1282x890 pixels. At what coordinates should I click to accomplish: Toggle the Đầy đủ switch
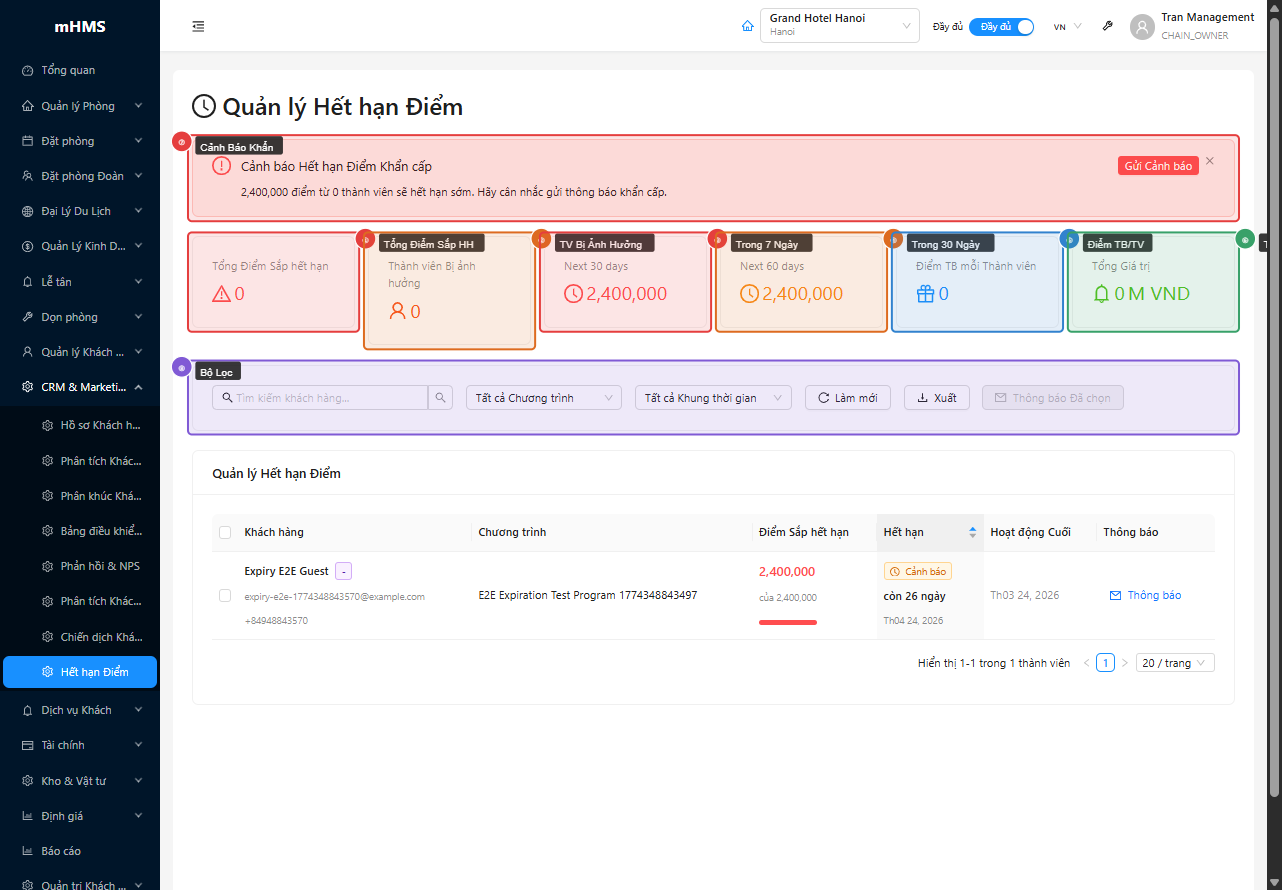pyautogui.click(x=1001, y=27)
